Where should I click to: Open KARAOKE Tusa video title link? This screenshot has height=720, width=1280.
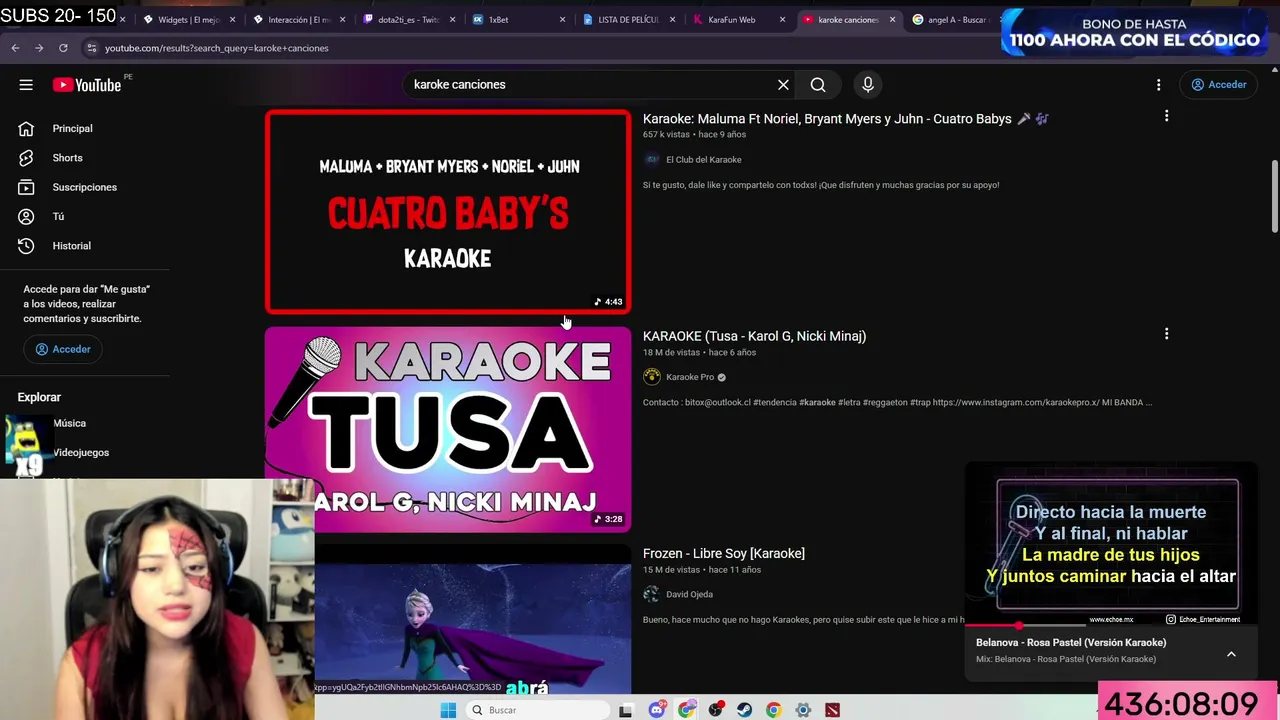[754, 336]
